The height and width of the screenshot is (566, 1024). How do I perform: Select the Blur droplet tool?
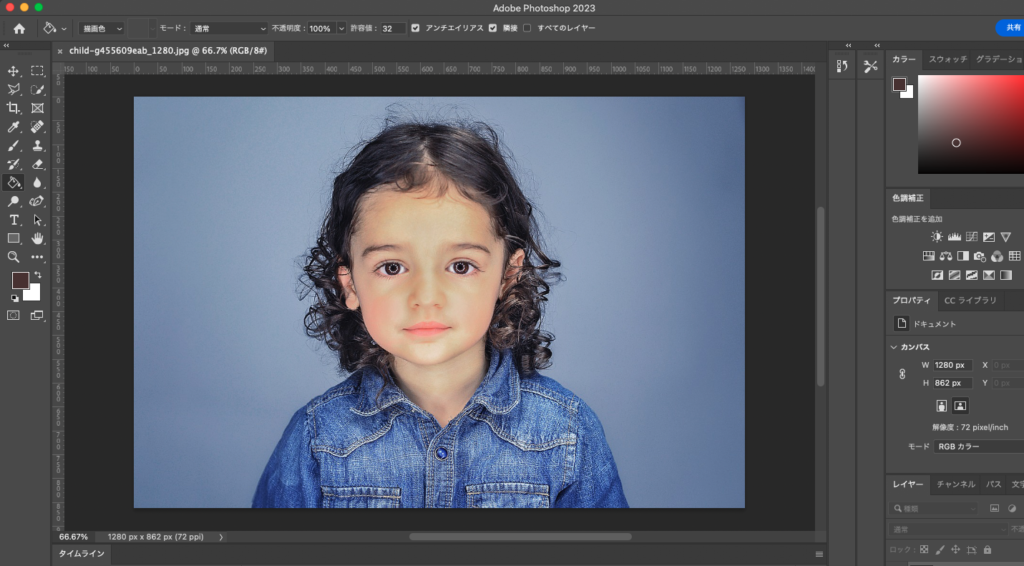(37, 183)
